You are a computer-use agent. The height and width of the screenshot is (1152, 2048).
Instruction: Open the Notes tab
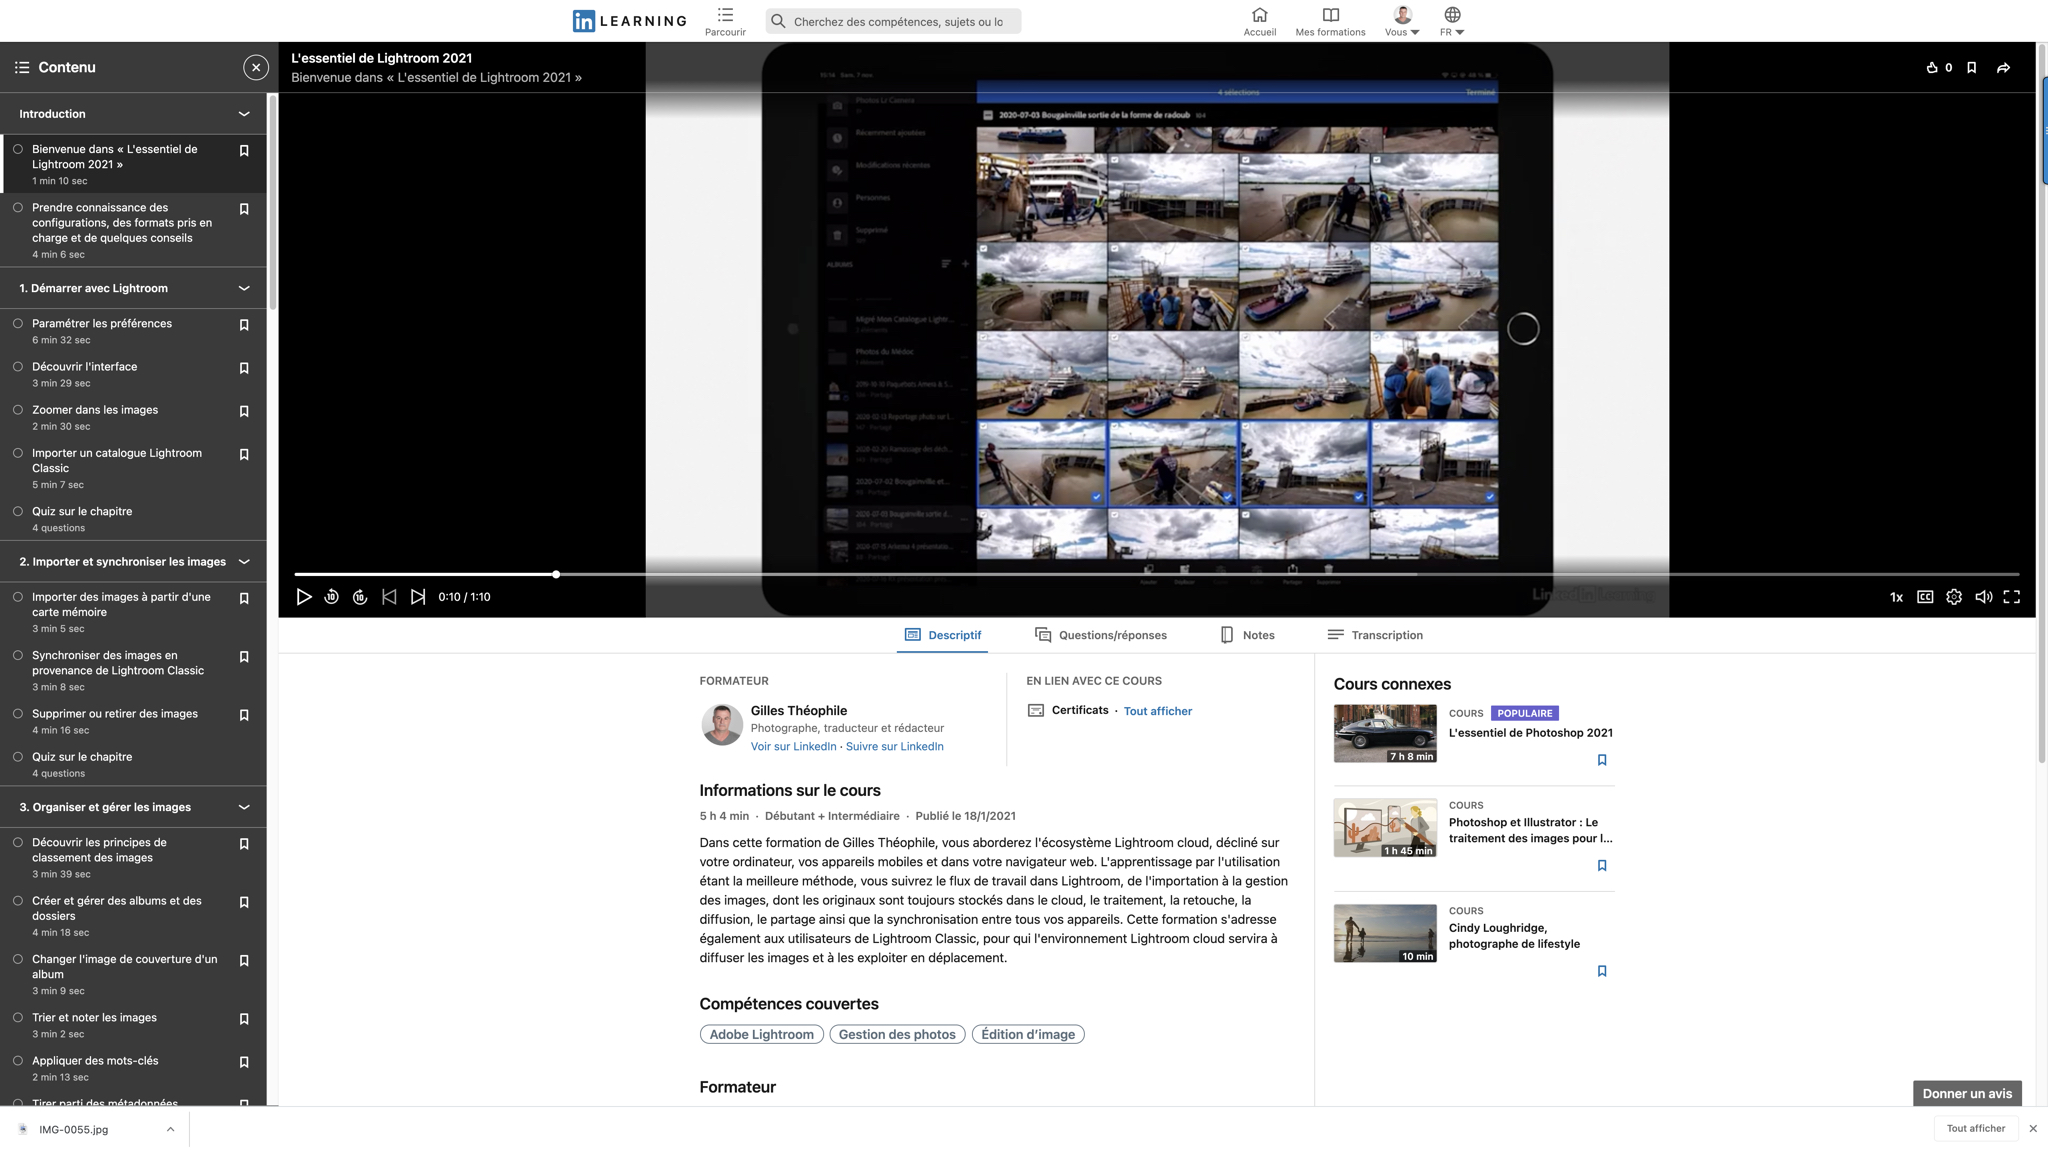[x=1247, y=635]
